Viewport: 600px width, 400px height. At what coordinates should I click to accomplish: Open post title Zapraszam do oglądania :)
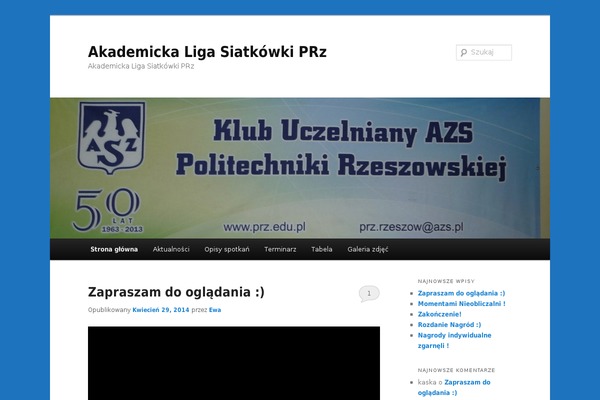pos(176,292)
